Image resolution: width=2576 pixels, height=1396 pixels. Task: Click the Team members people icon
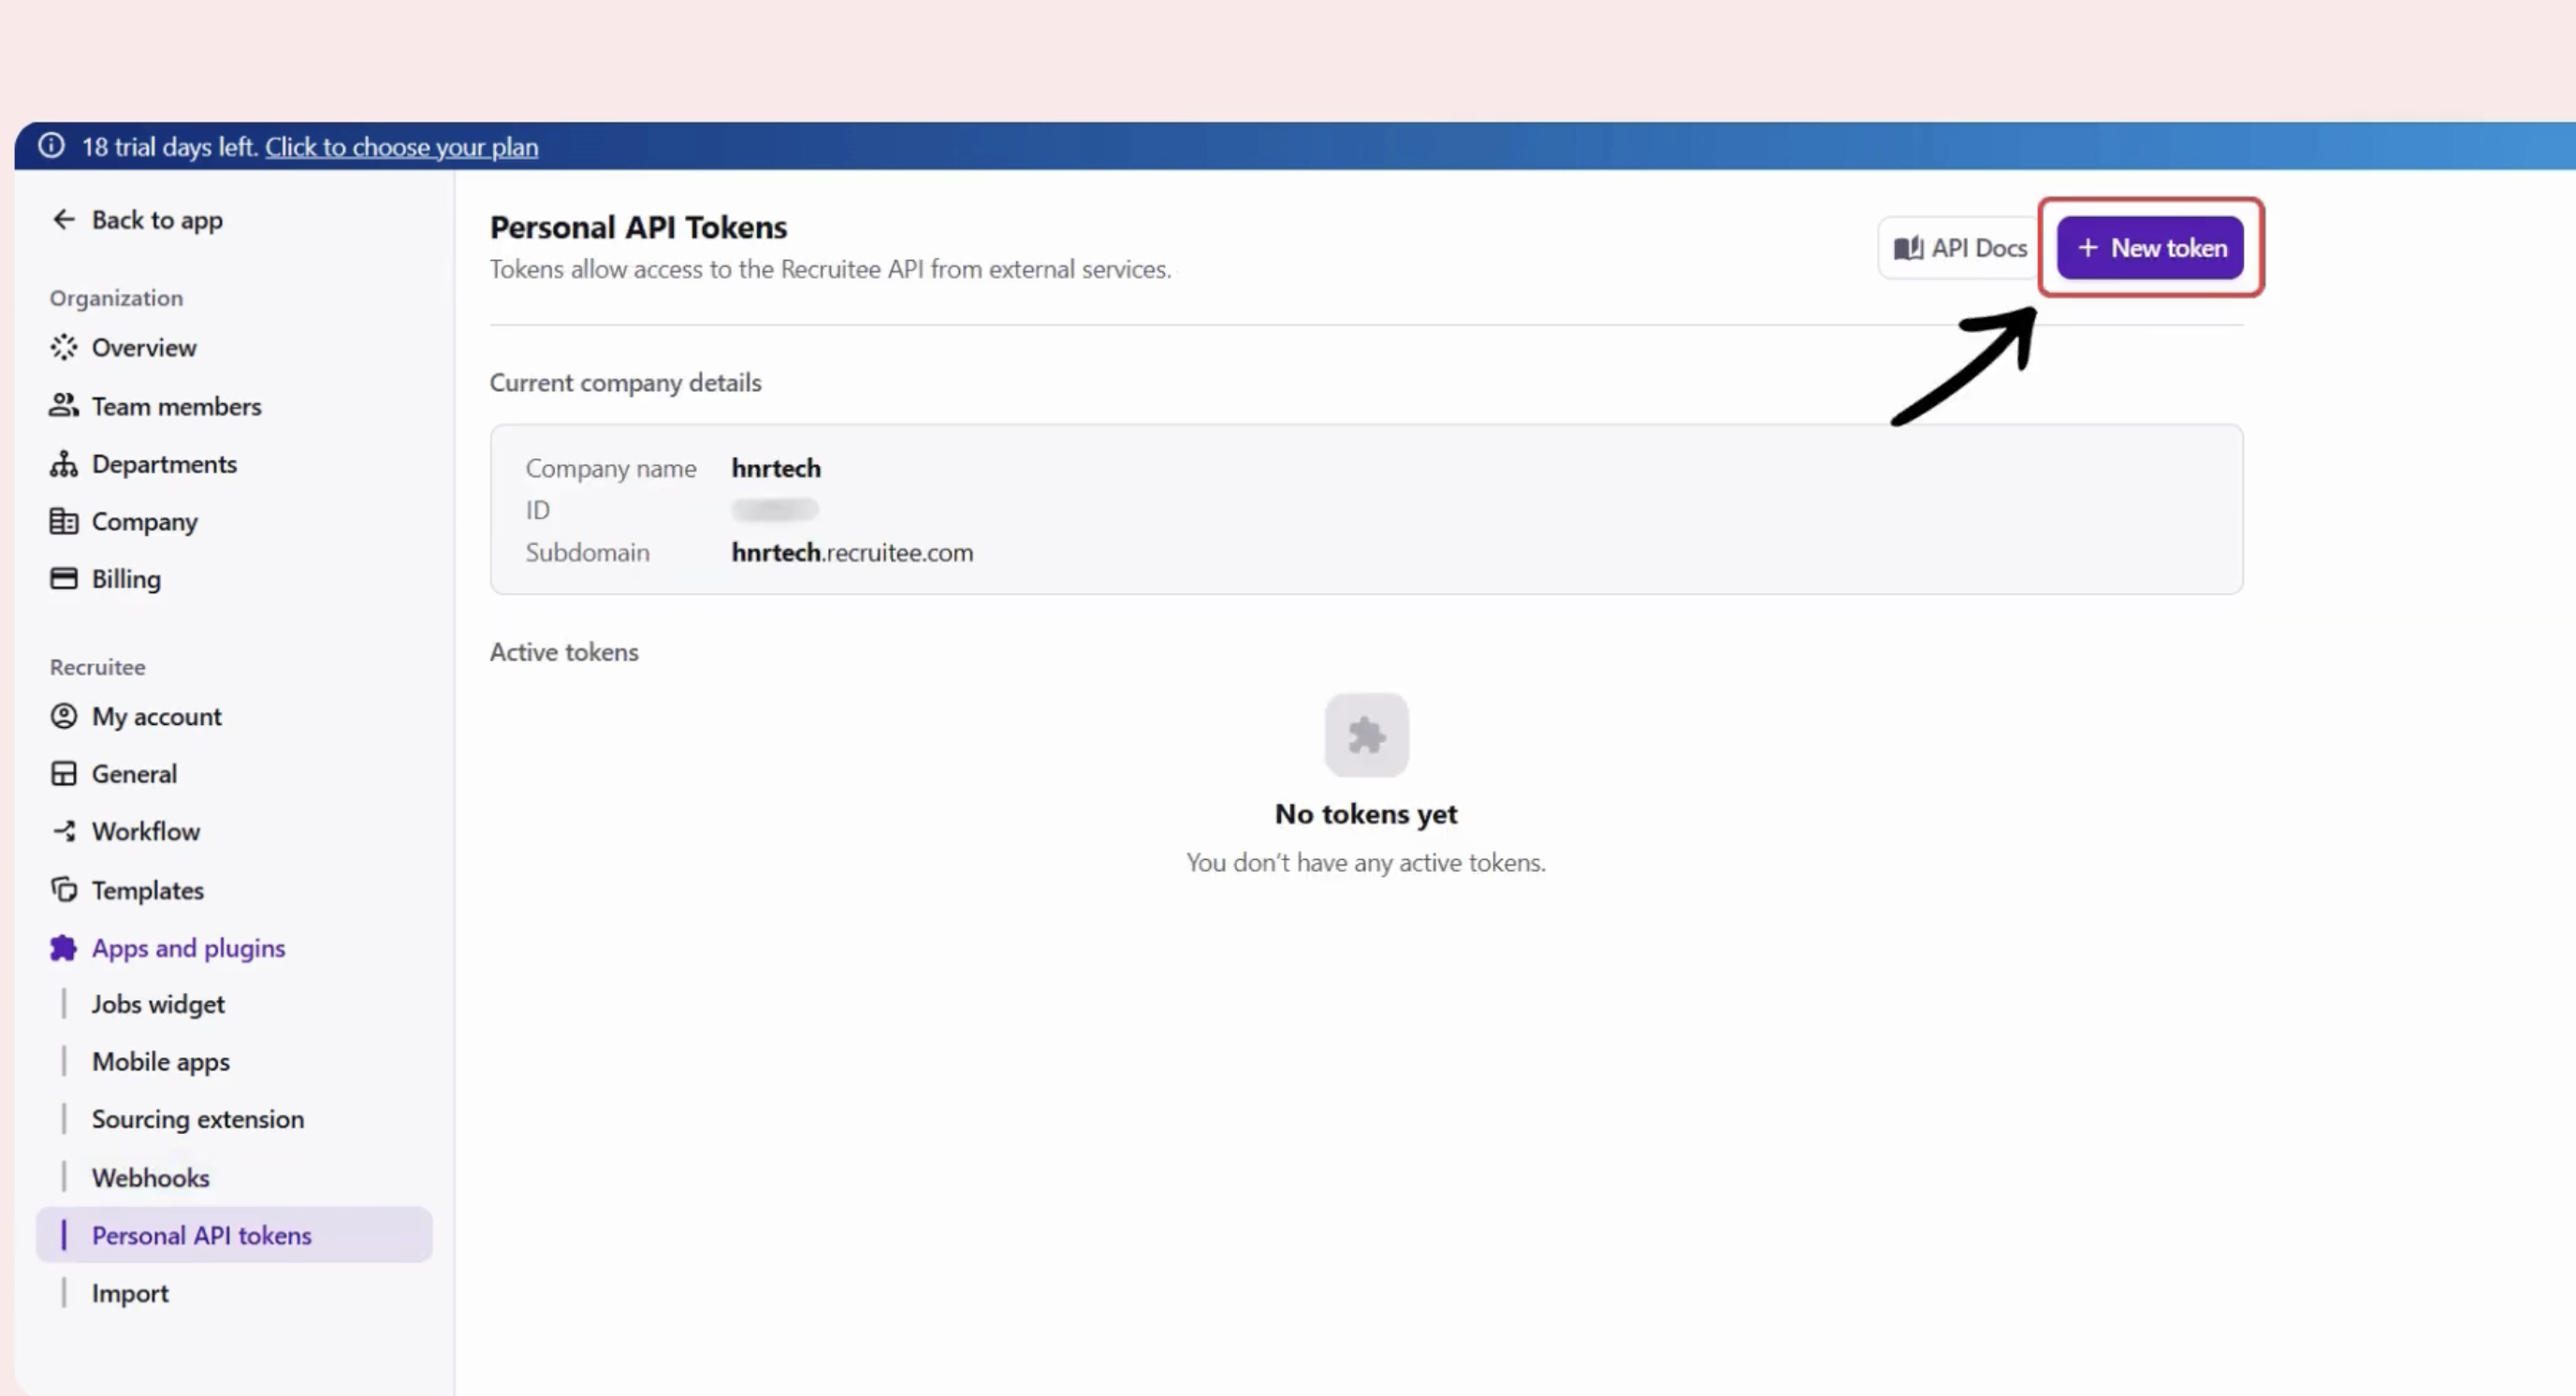click(x=63, y=405)
